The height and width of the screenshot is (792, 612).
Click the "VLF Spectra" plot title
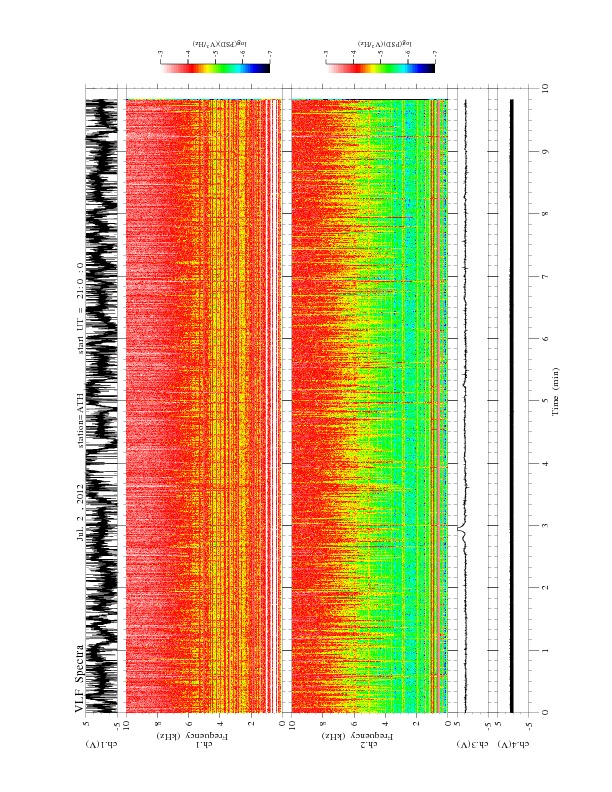click(x=79, y=678)
